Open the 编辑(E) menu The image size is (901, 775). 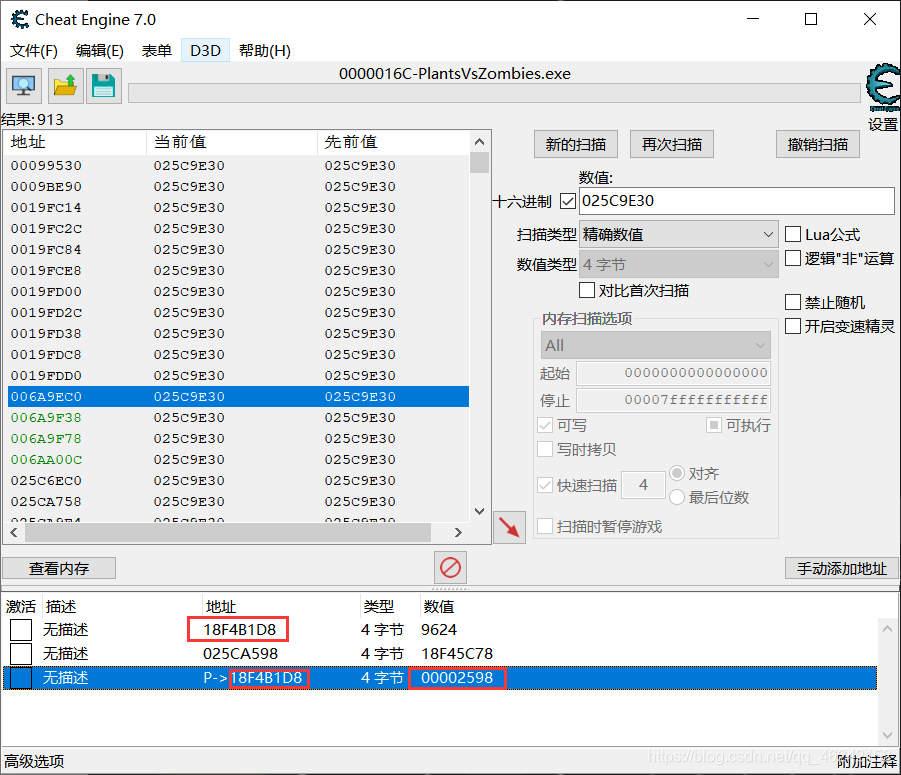pos(99,51)
